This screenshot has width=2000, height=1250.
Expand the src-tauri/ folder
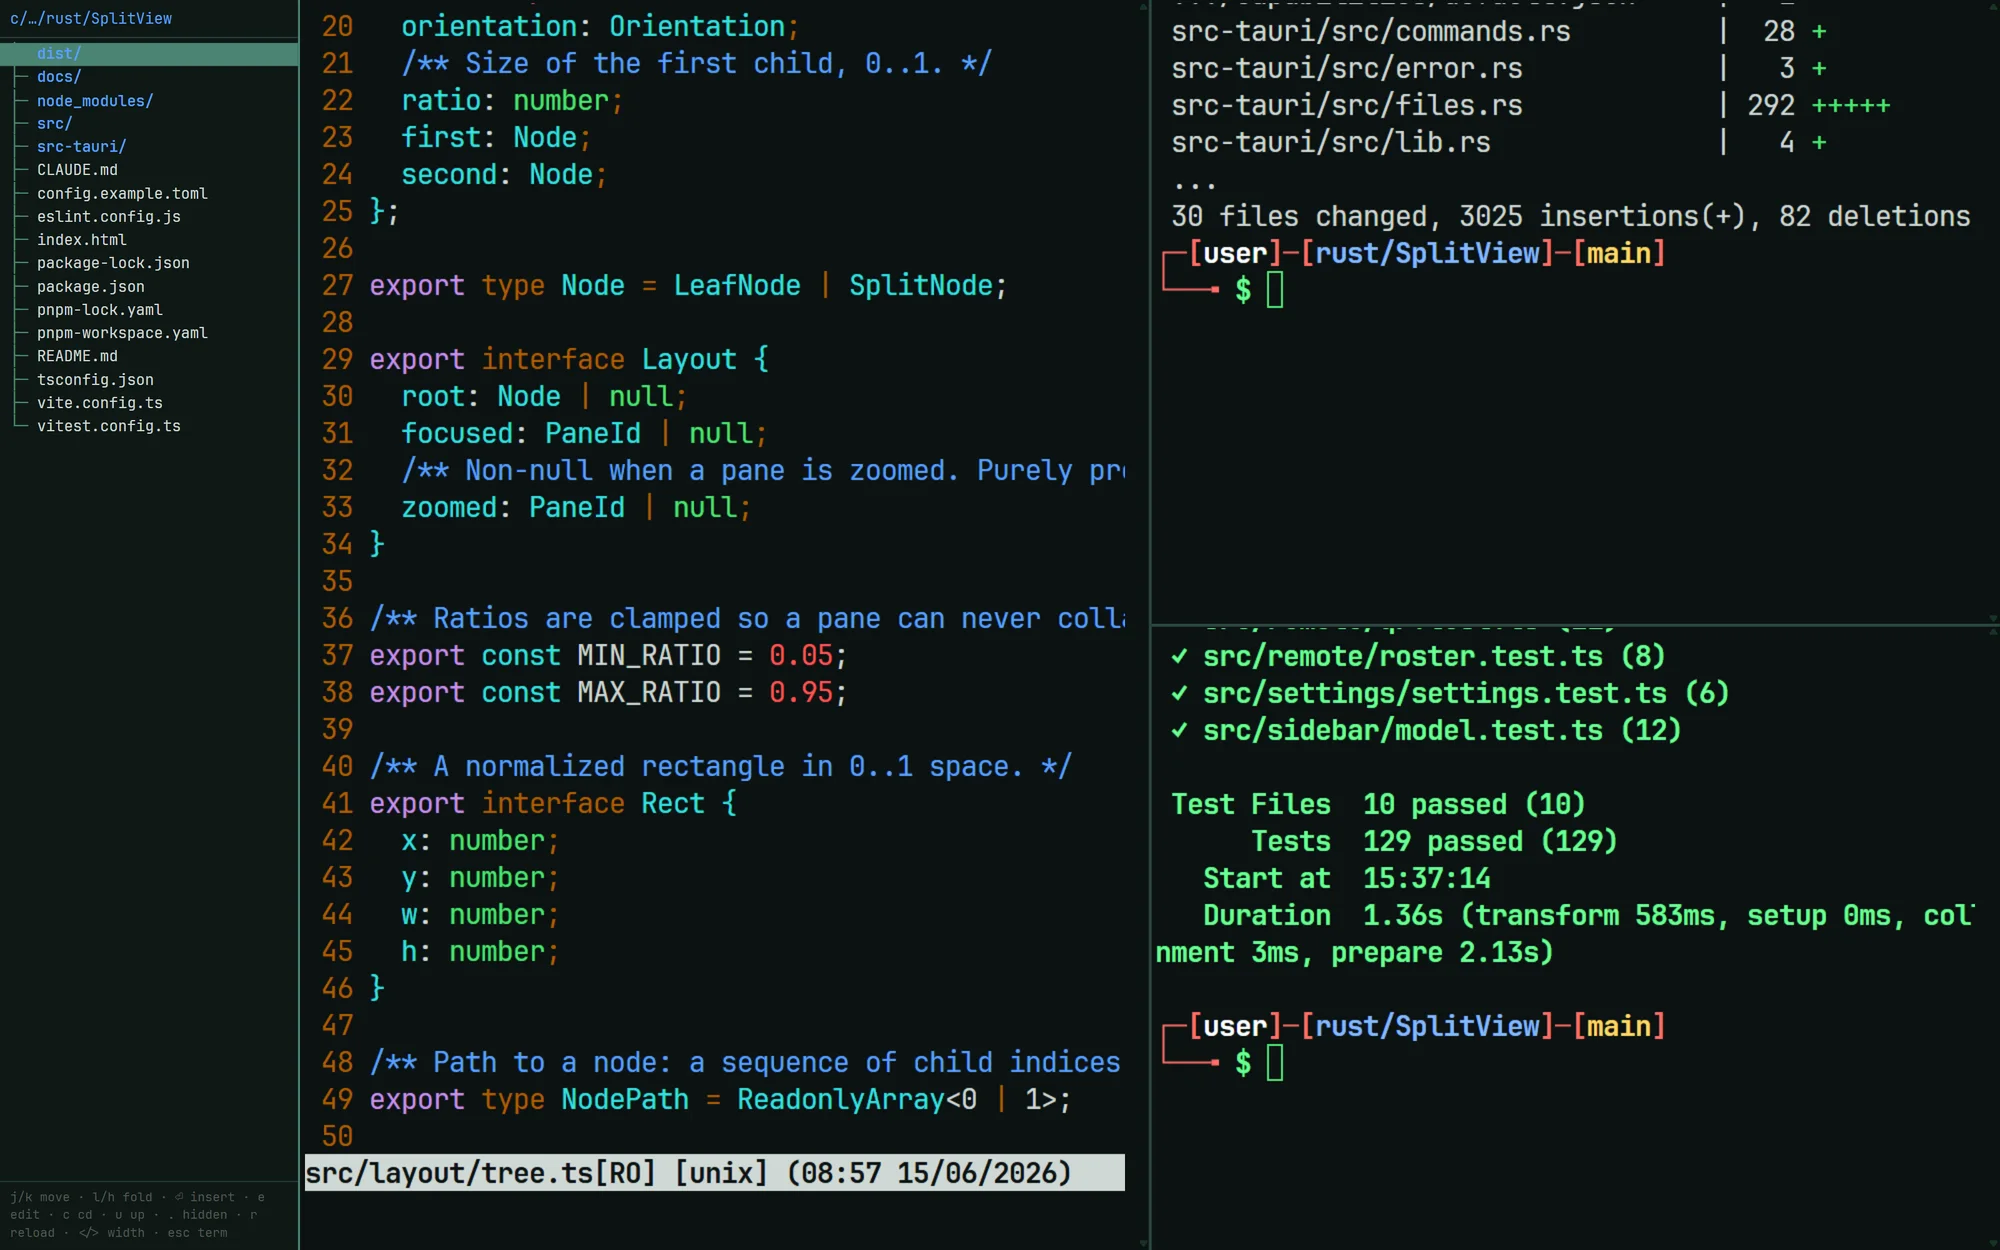[x=81, y=147]
